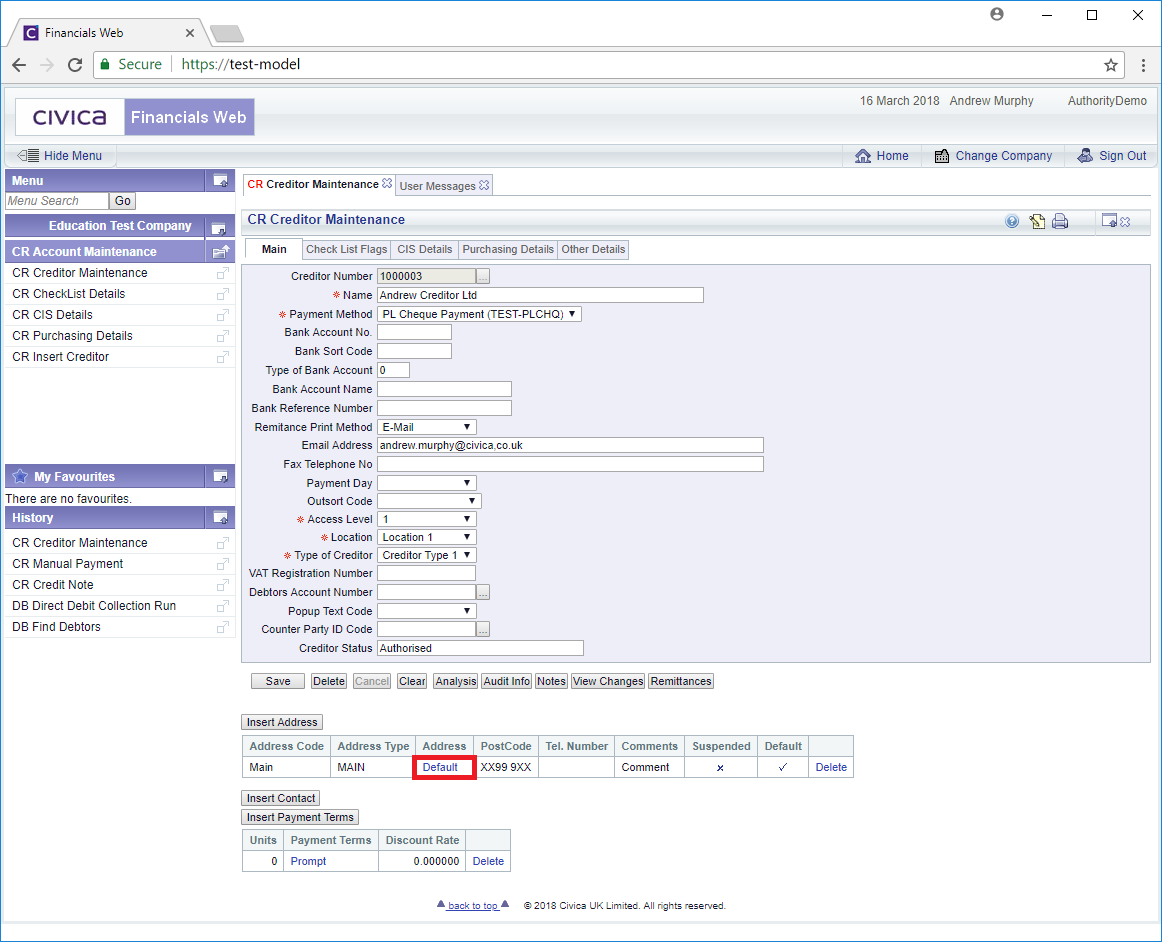Image resolution: width=1162 pixels, height=942 pixels.
Task: Click the Home icon link
Action: pyautogui.click(x=881, y=156)
